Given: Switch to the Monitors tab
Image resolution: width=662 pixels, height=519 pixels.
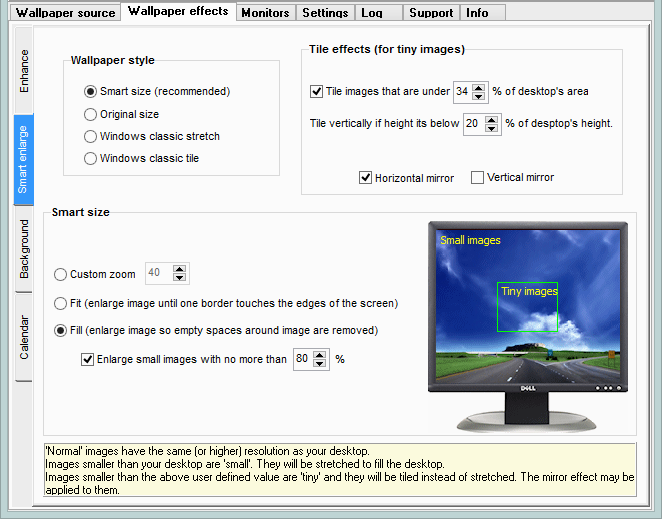Looking at the screenshot, I should (x=265, y=13).
